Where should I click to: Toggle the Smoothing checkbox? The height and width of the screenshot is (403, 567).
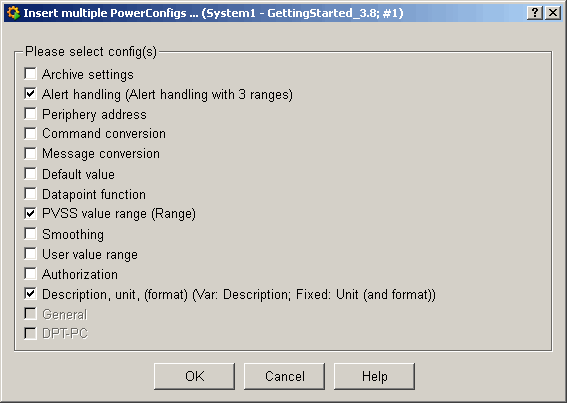[x=30, y=234]
